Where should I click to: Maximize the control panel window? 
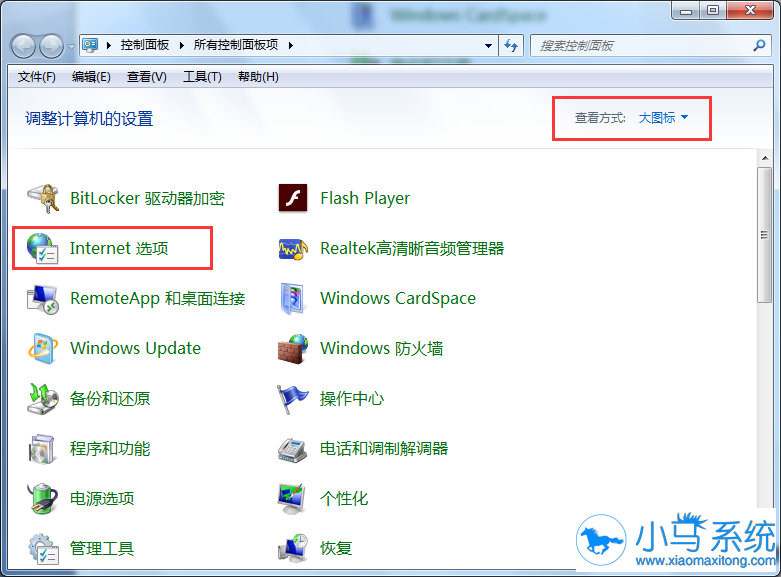(x=713, y=10)
